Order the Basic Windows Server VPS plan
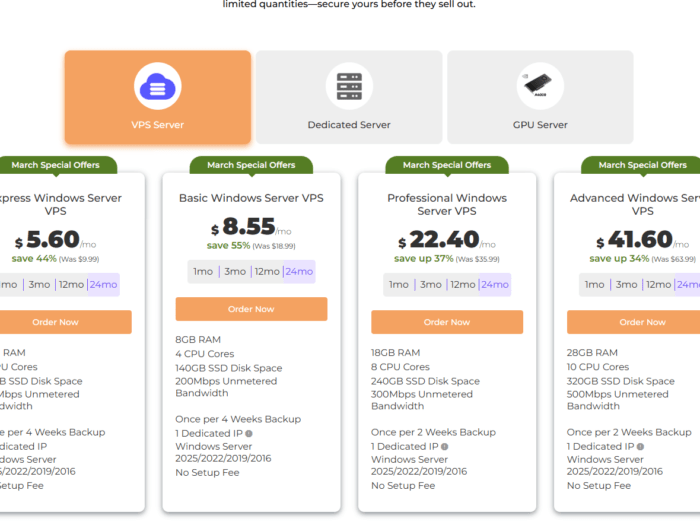 (x=251, y=309)
